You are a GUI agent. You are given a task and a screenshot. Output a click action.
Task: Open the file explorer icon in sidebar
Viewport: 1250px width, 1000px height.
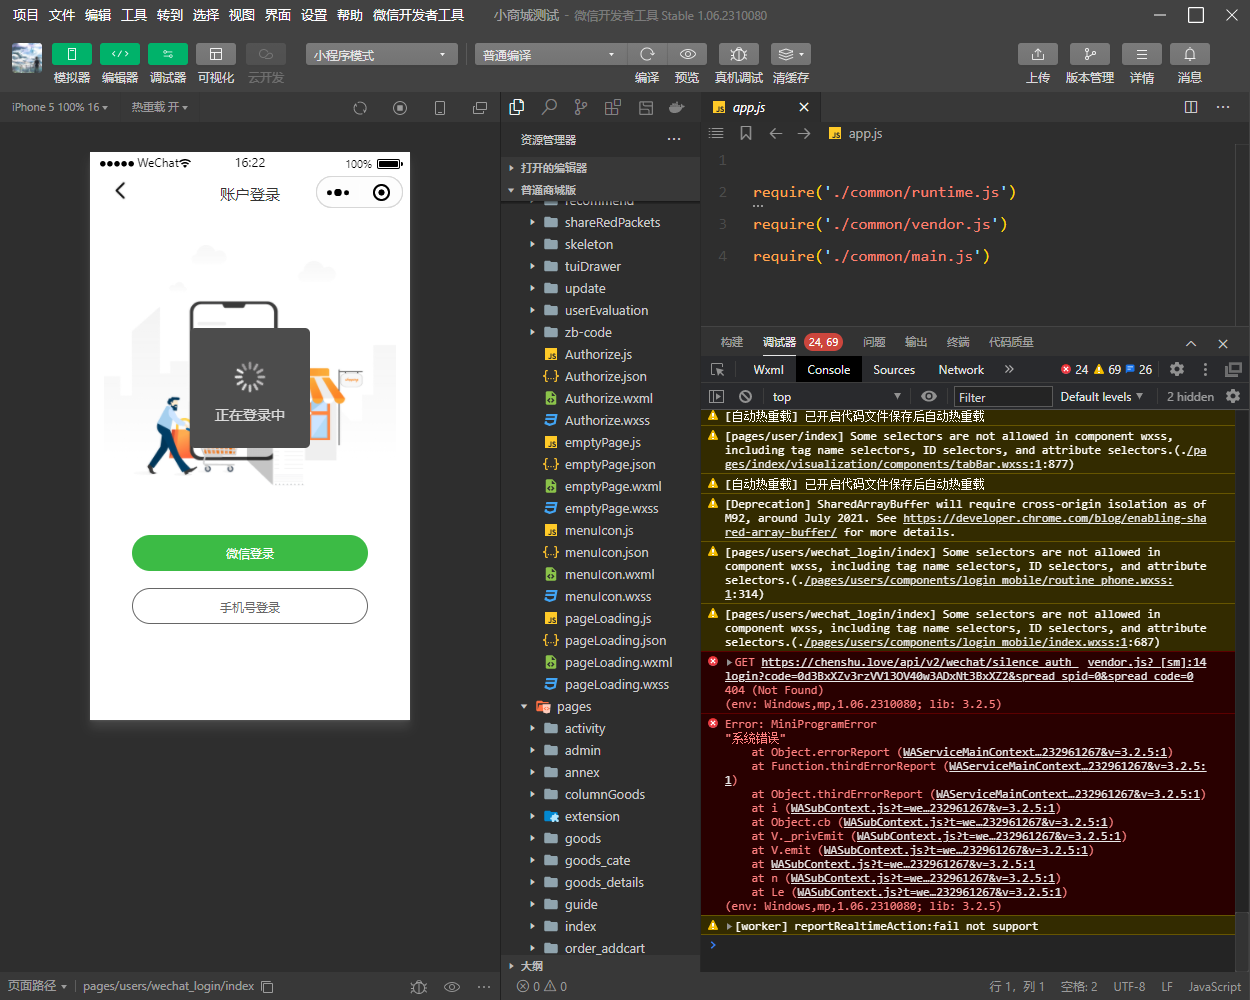pos(517,107)
